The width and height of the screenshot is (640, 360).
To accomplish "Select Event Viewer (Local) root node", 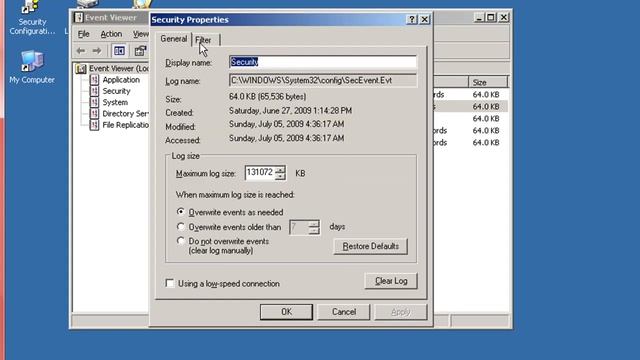I will click(119, 69).
